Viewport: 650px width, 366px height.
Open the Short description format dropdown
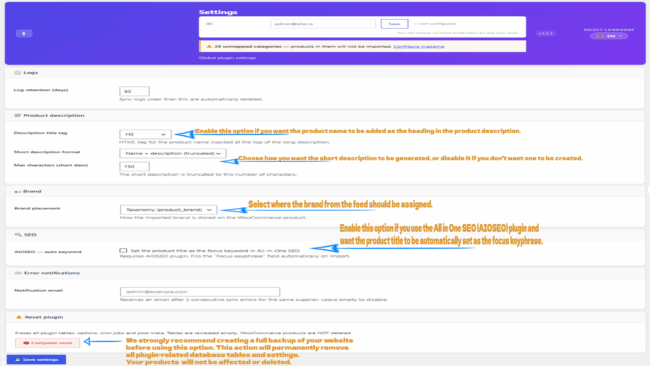[x=173, y=153]
